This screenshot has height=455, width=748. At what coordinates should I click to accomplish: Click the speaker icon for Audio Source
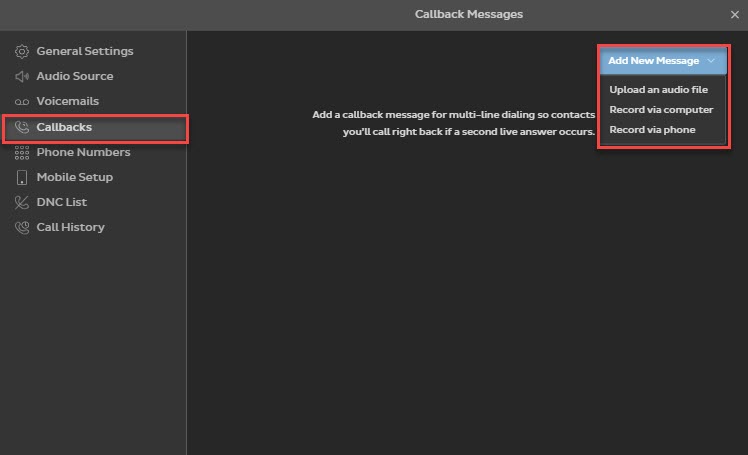click(22, 76)
